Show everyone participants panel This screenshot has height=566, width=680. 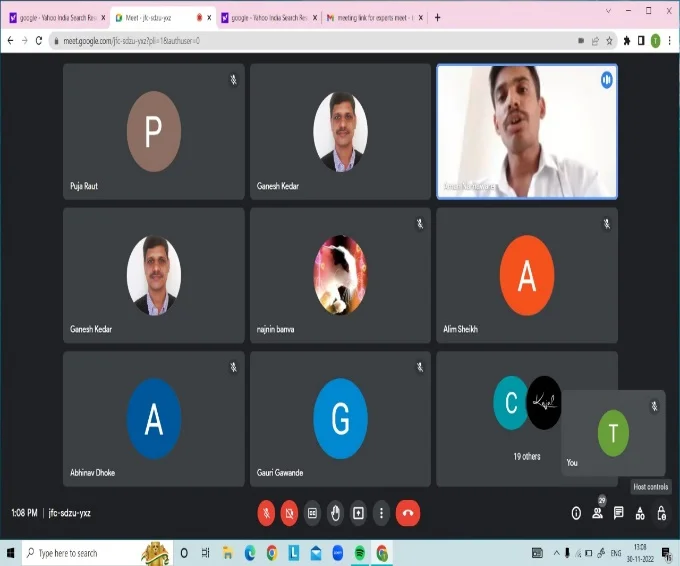pos(598,514)
